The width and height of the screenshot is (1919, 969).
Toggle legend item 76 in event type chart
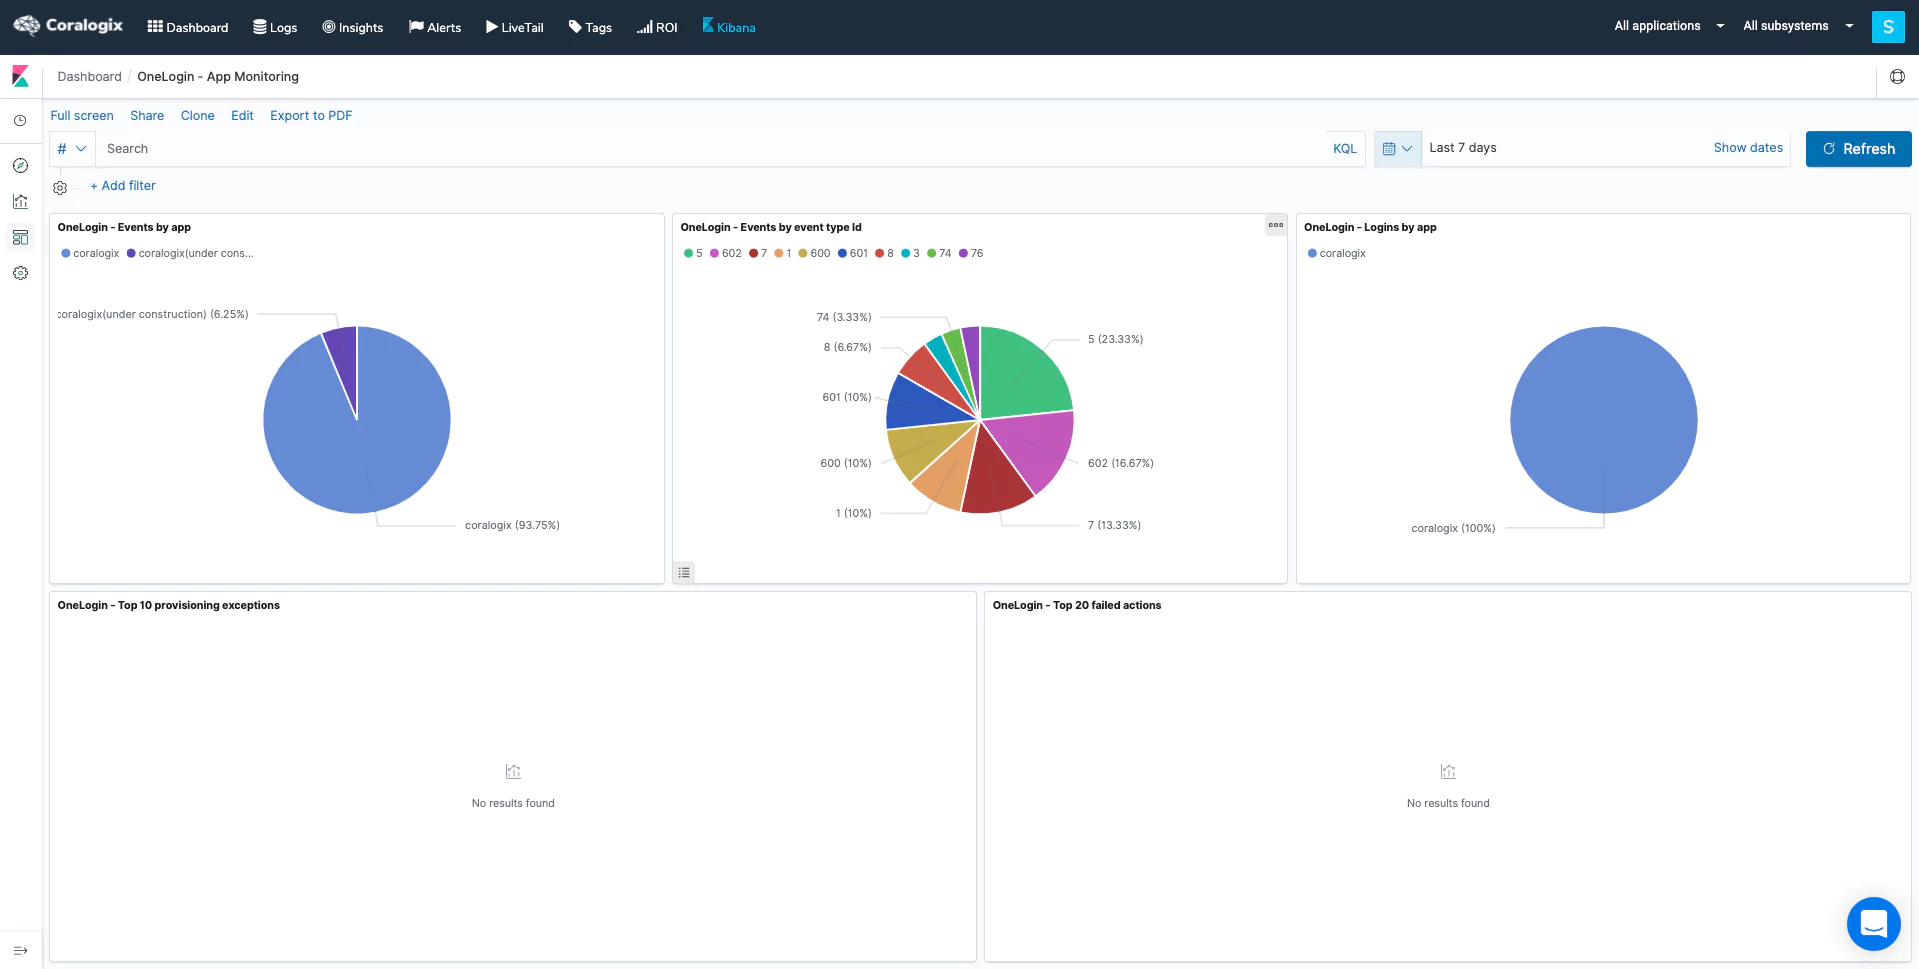click(971, 254)
